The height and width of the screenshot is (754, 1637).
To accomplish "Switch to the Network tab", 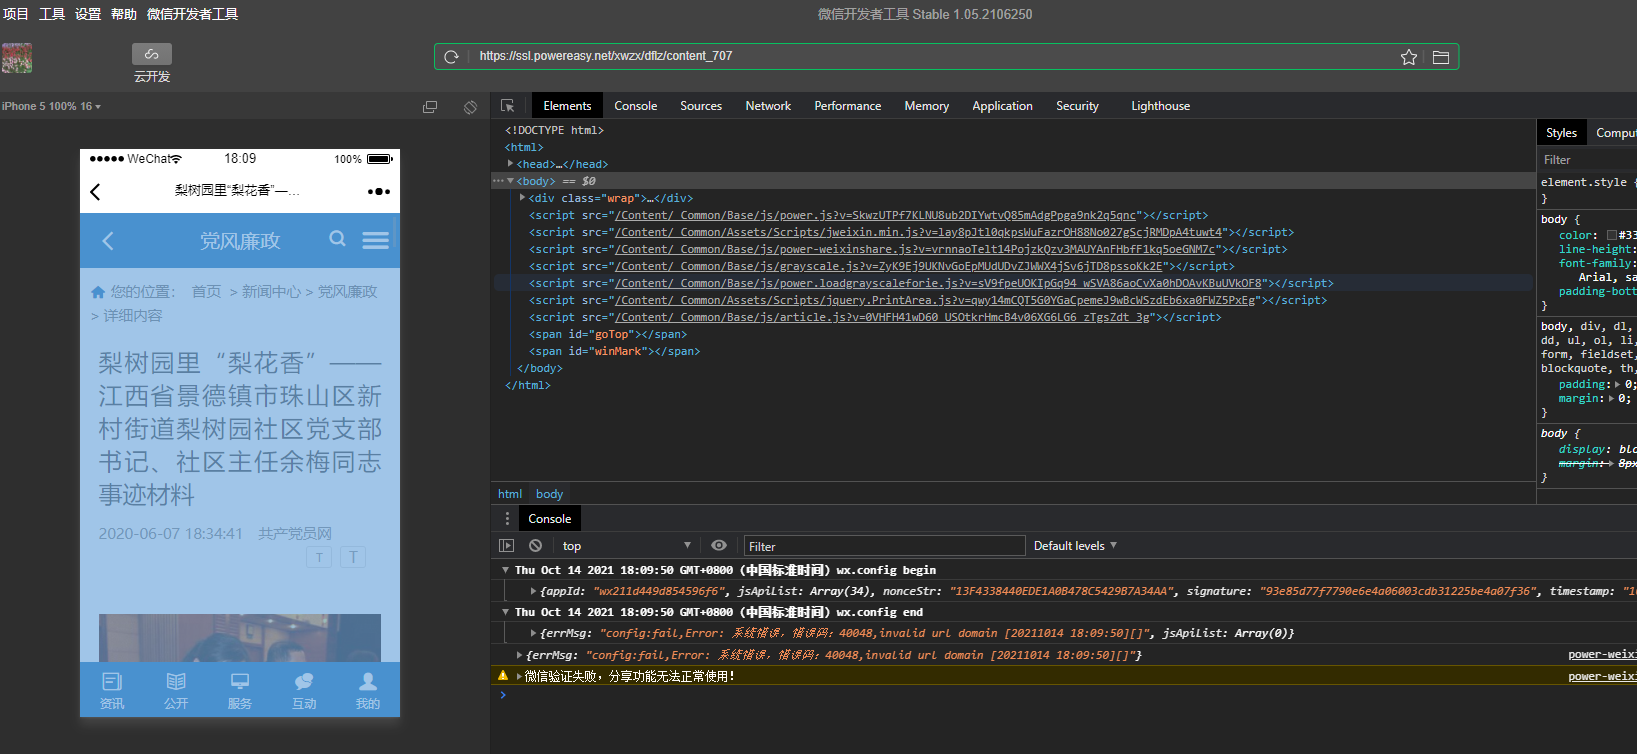I will coord(767,106).
